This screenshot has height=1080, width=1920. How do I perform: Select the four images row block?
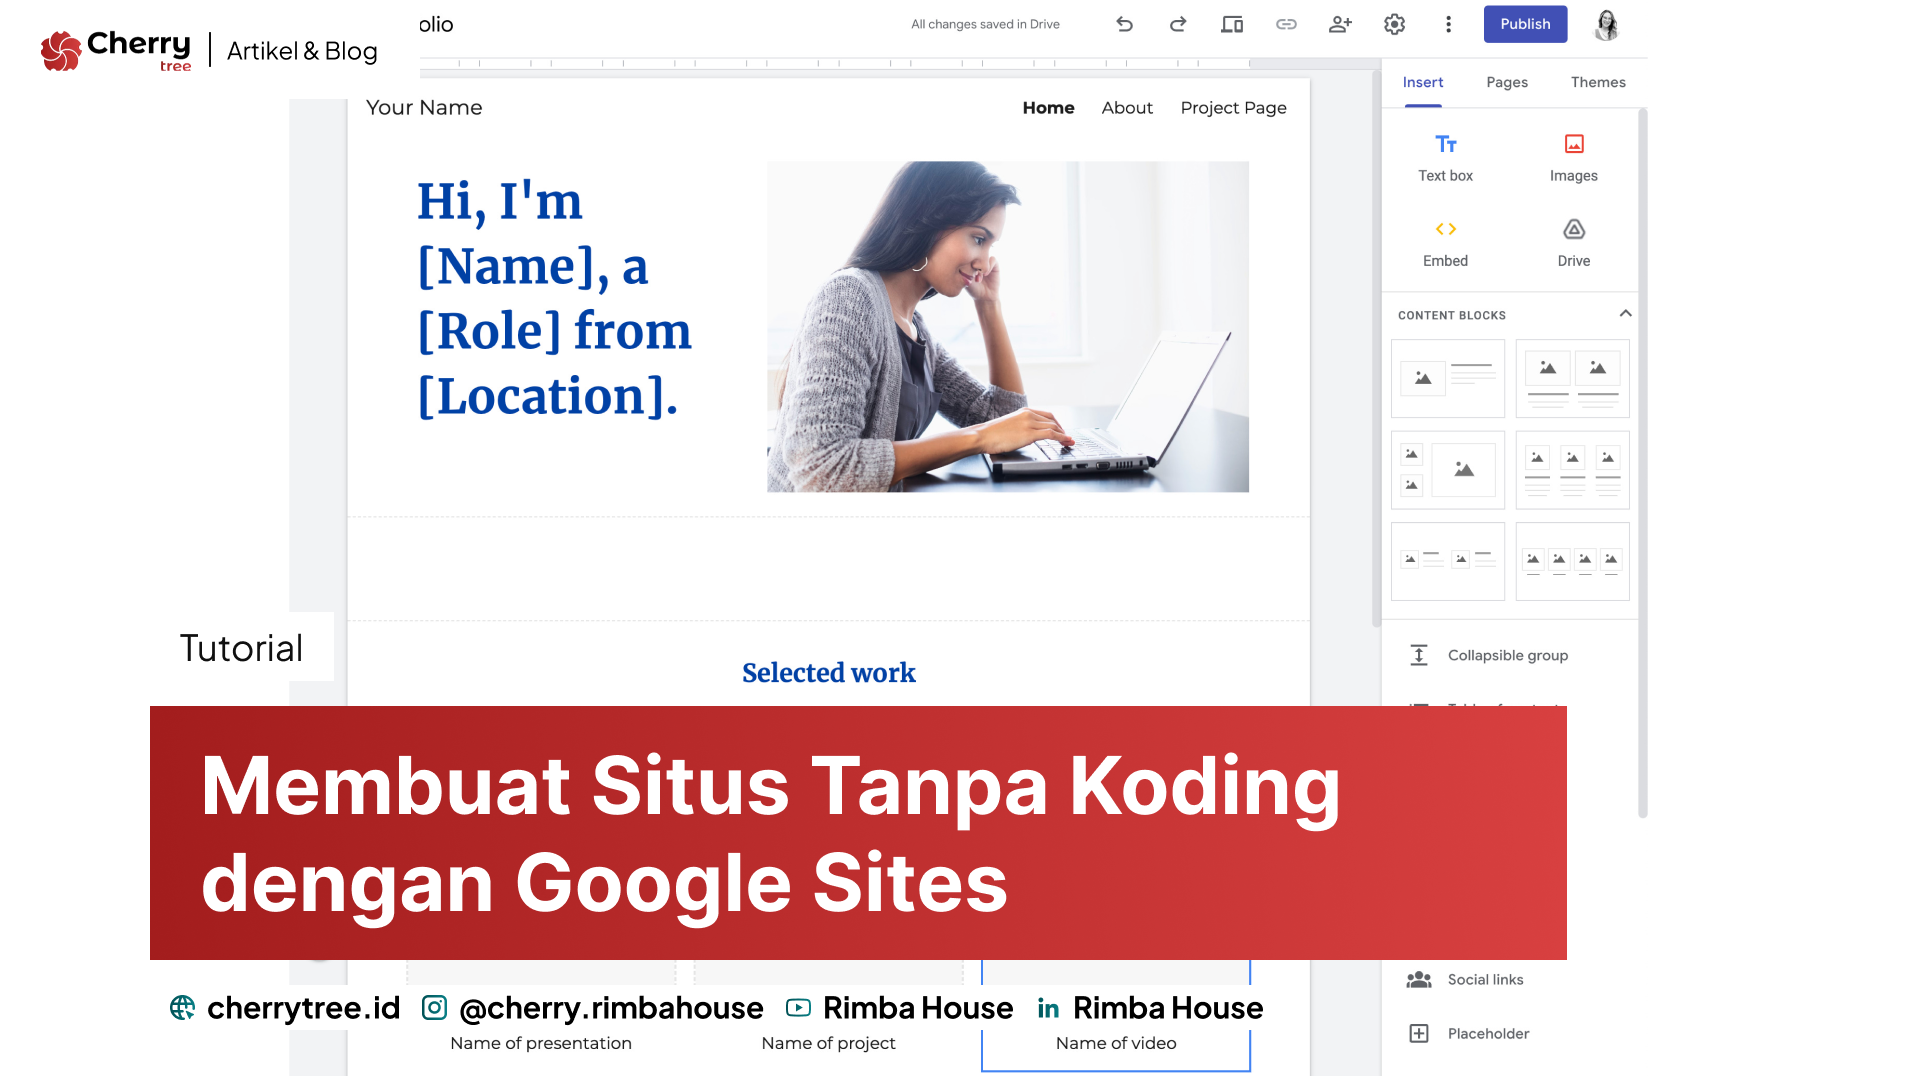pos(1572,561)
